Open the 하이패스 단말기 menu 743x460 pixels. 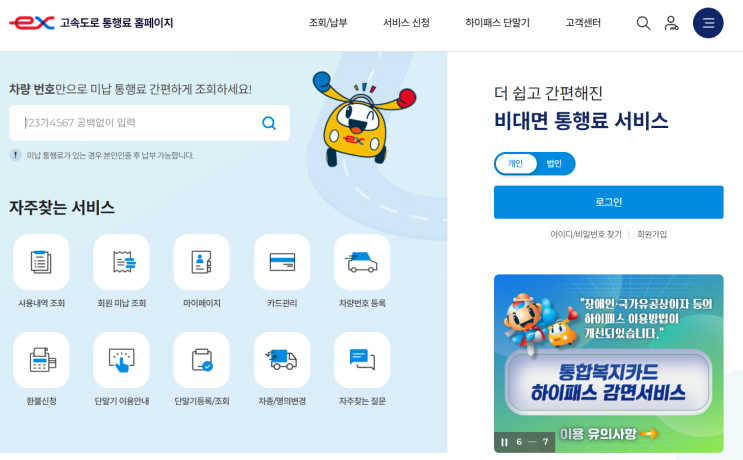coord(497,23)
